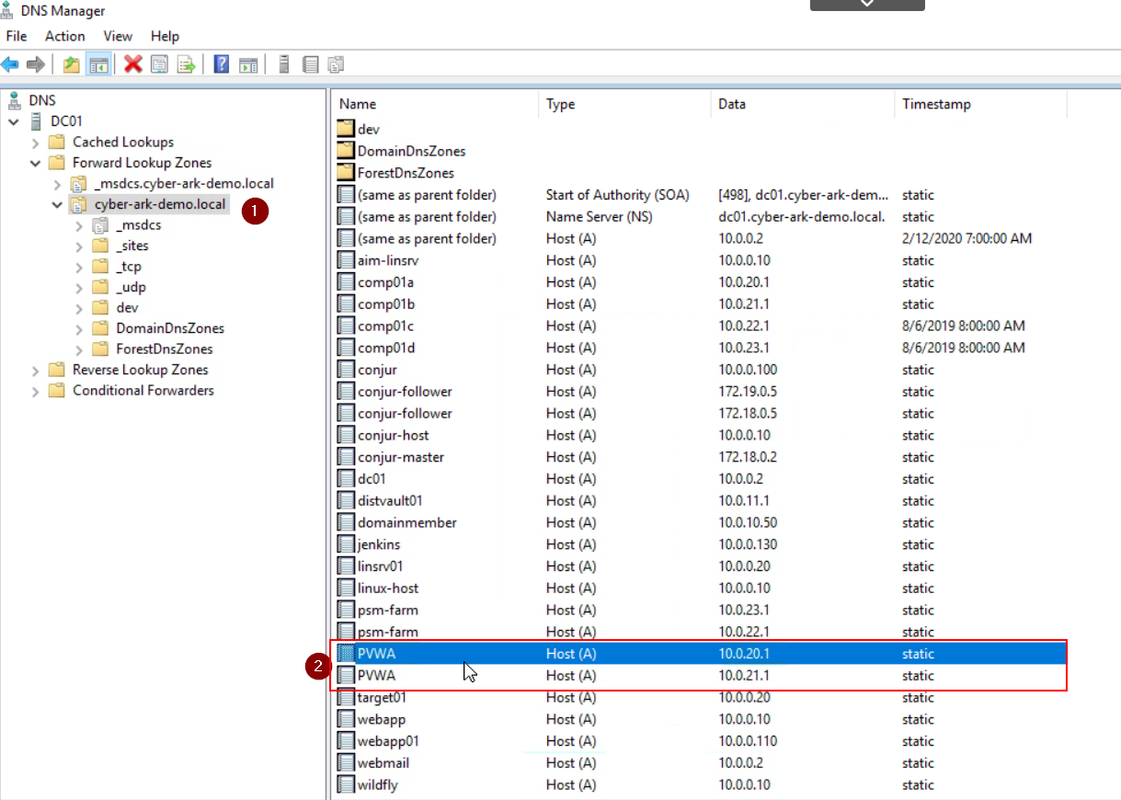The image size is (1121, 800).
Task: Select the comp01c host record
Action: [701, 325]
